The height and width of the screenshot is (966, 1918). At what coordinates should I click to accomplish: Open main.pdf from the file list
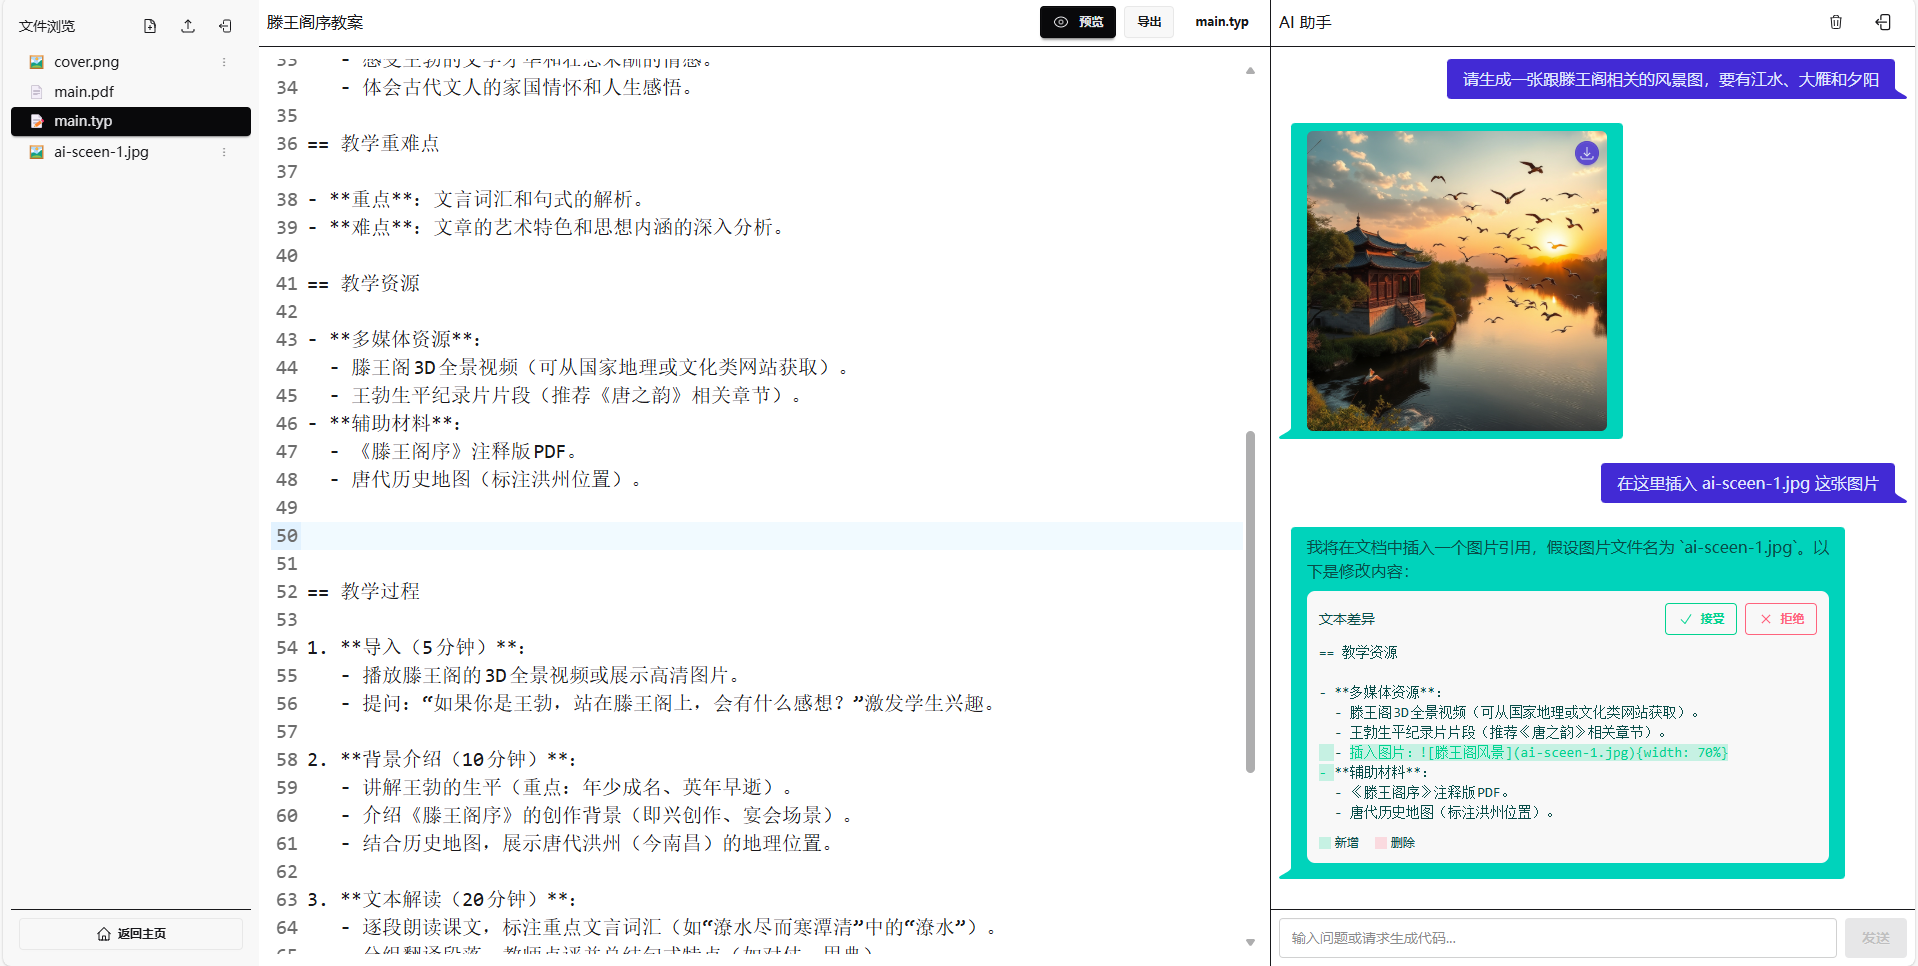click(x=82, y=91)
